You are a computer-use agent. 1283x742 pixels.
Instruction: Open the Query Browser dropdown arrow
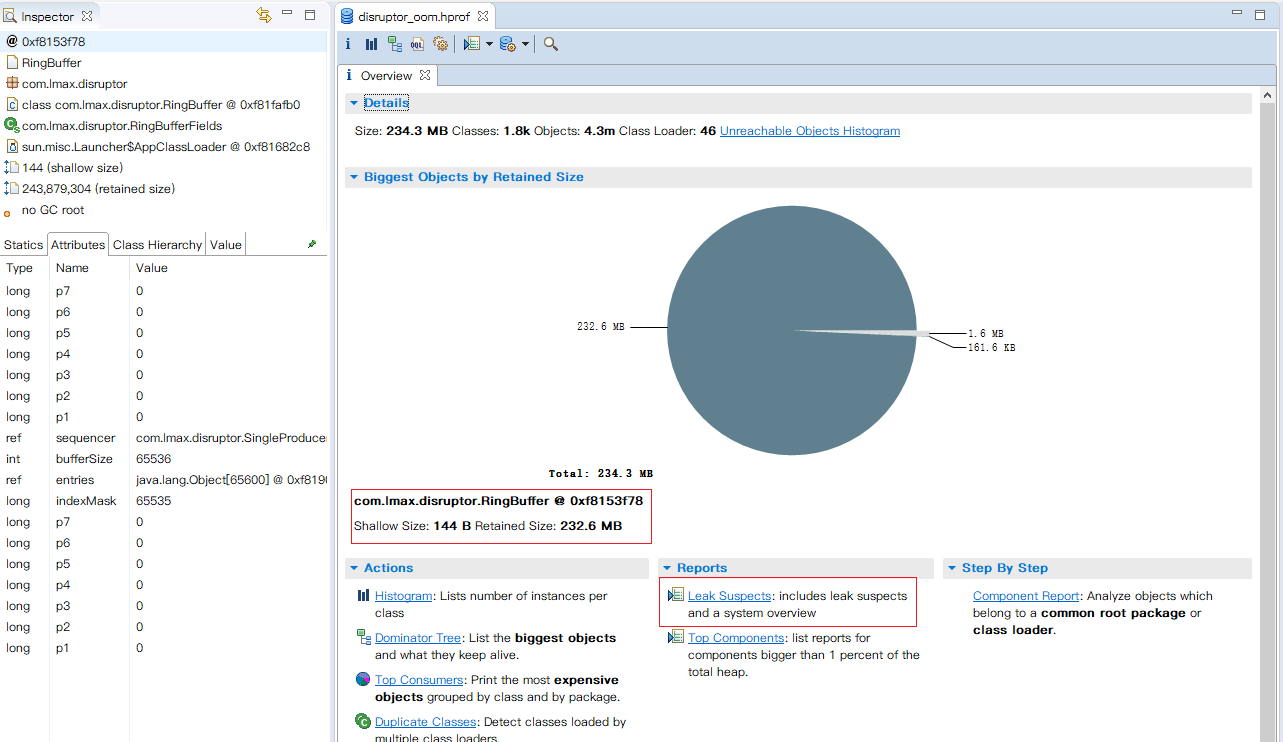[x=525, y=44]
